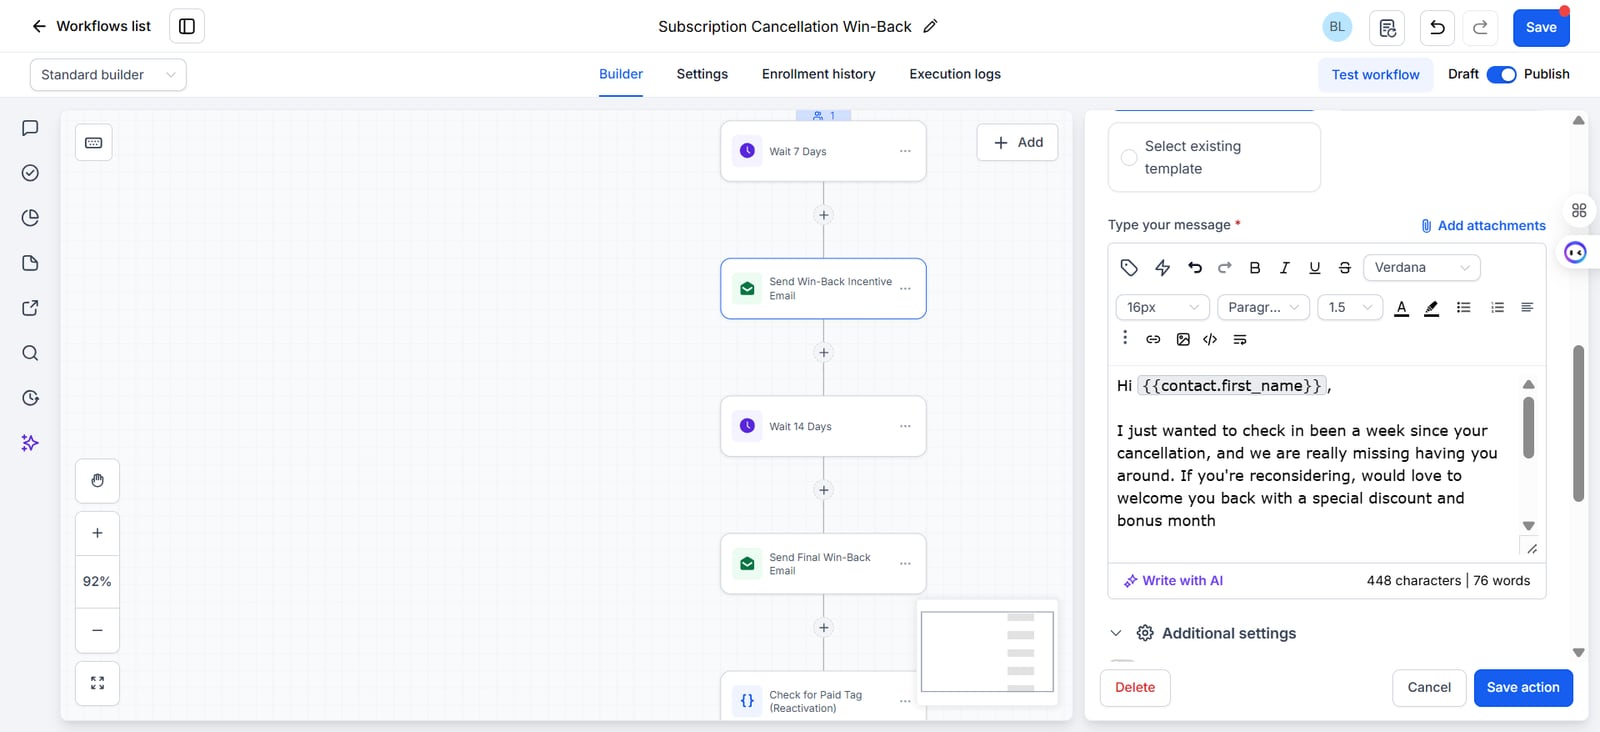Switch to the Settings tab
Screen dimensions: 1600x732
tap(702, 74)
